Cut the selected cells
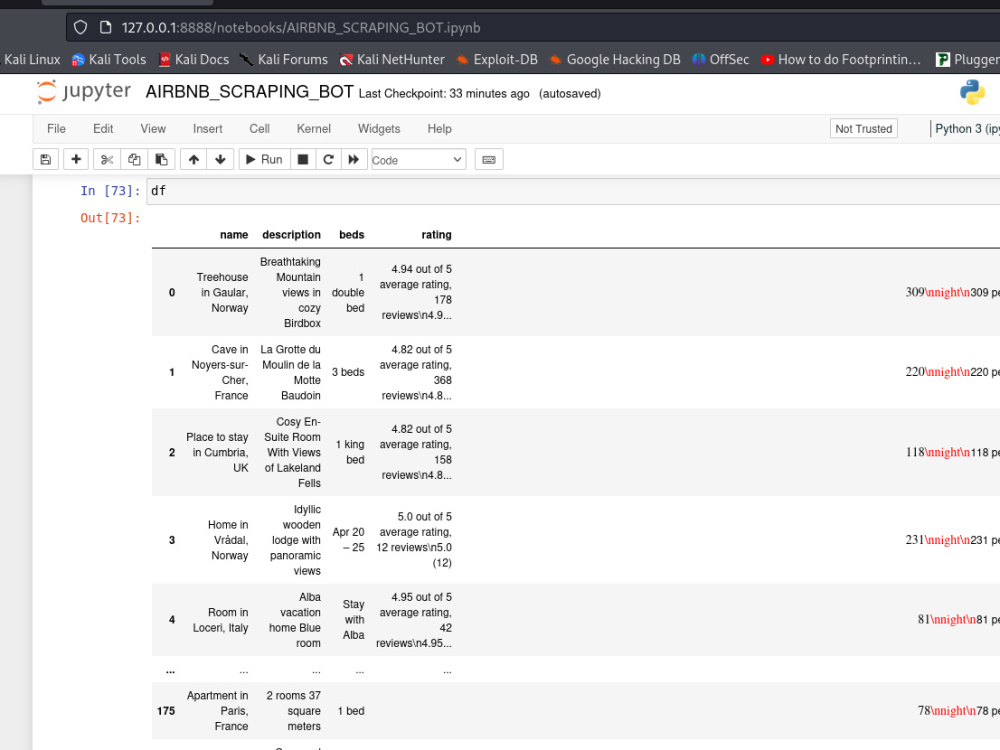This screenshot has width=1000, height=750. click(x=107, y=159)
